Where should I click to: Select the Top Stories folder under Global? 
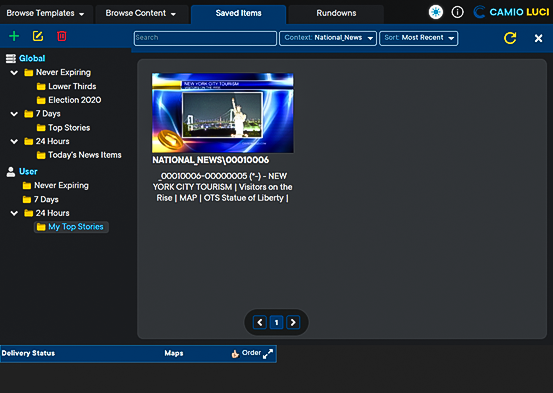click(63, 128)
